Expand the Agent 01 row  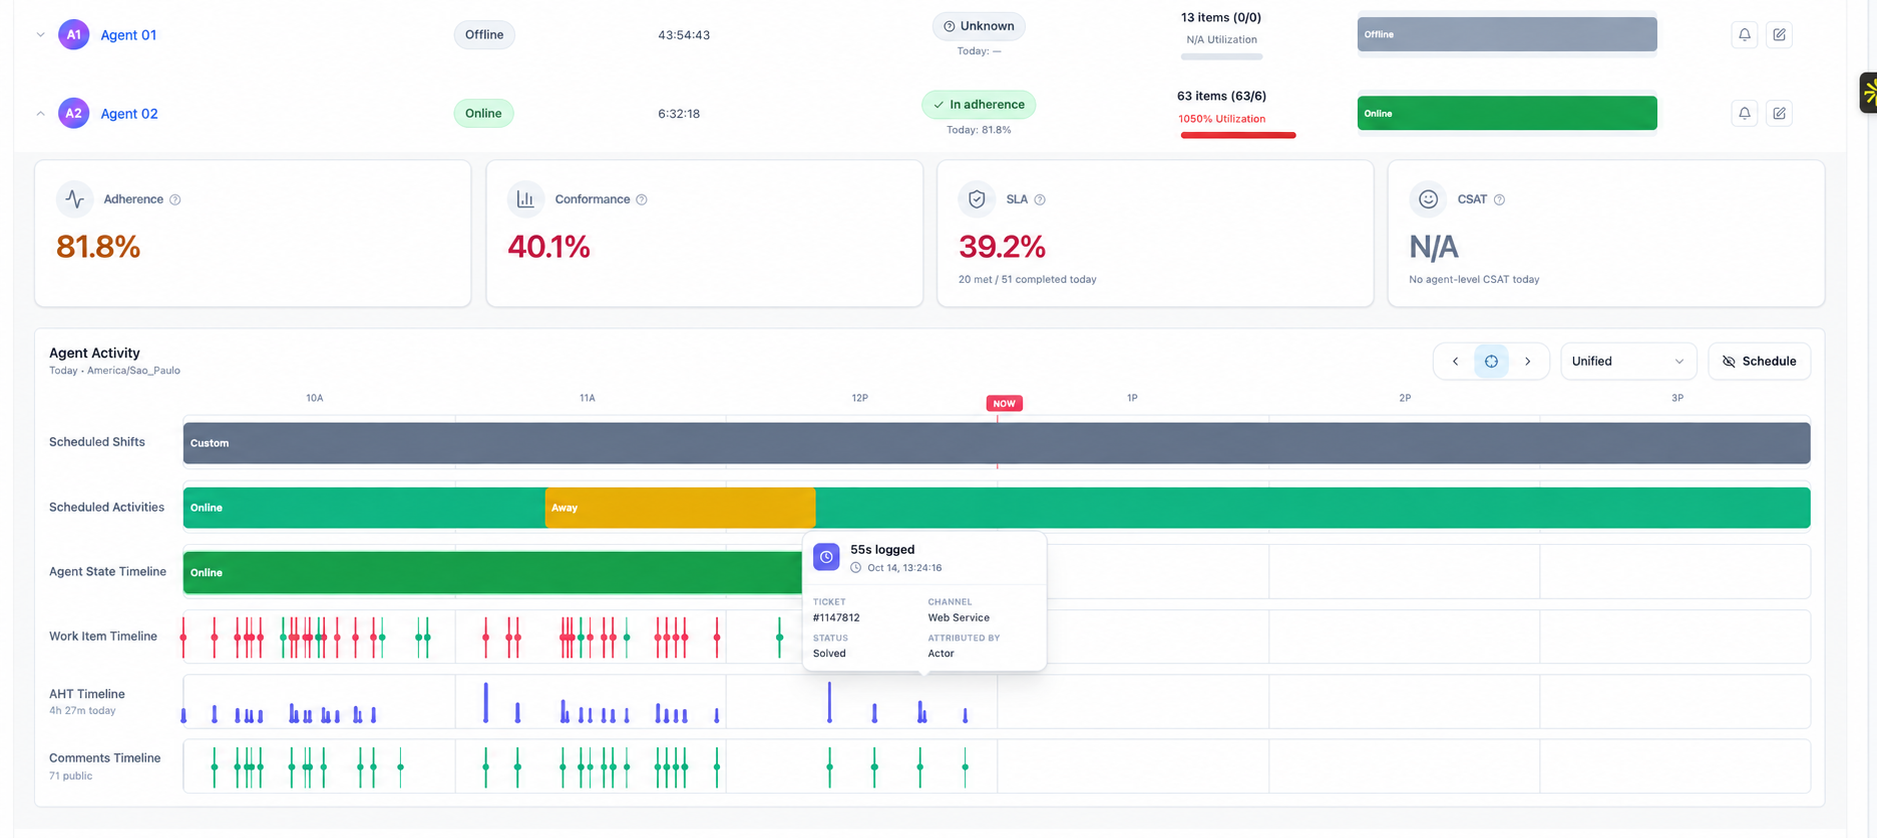[x=41, y=34]
